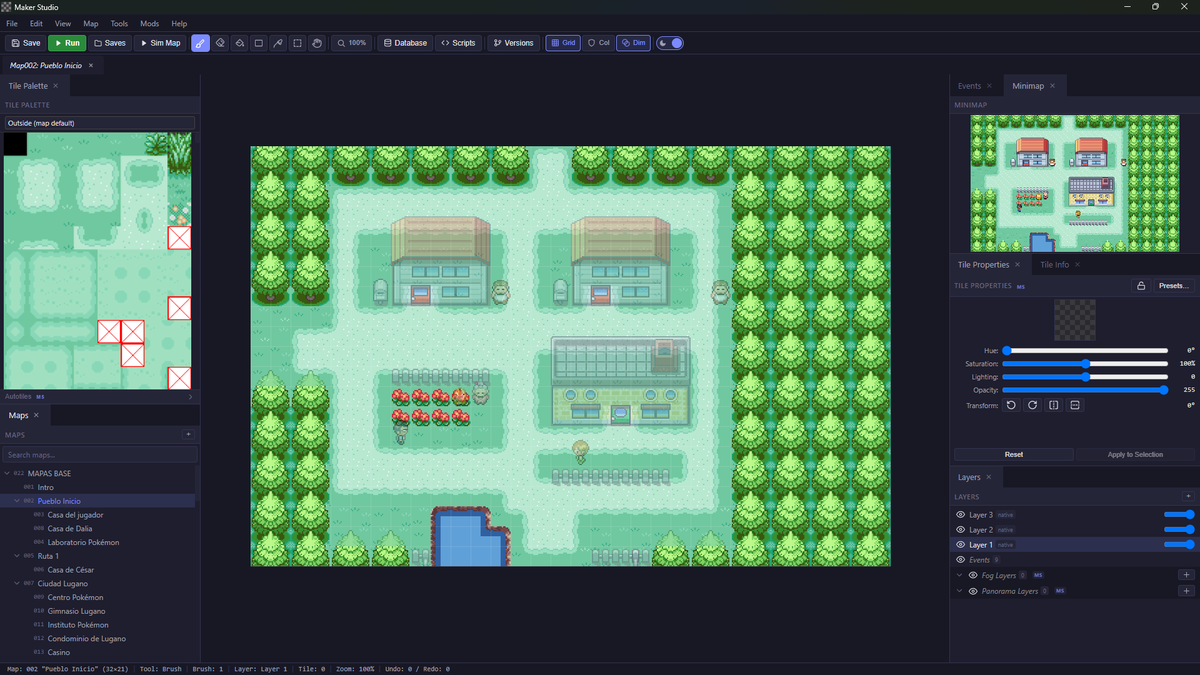The height and width of the screenshot is (675, 1200).
Task: Switch to the Tile Info tab
Action: [1054, 265]
